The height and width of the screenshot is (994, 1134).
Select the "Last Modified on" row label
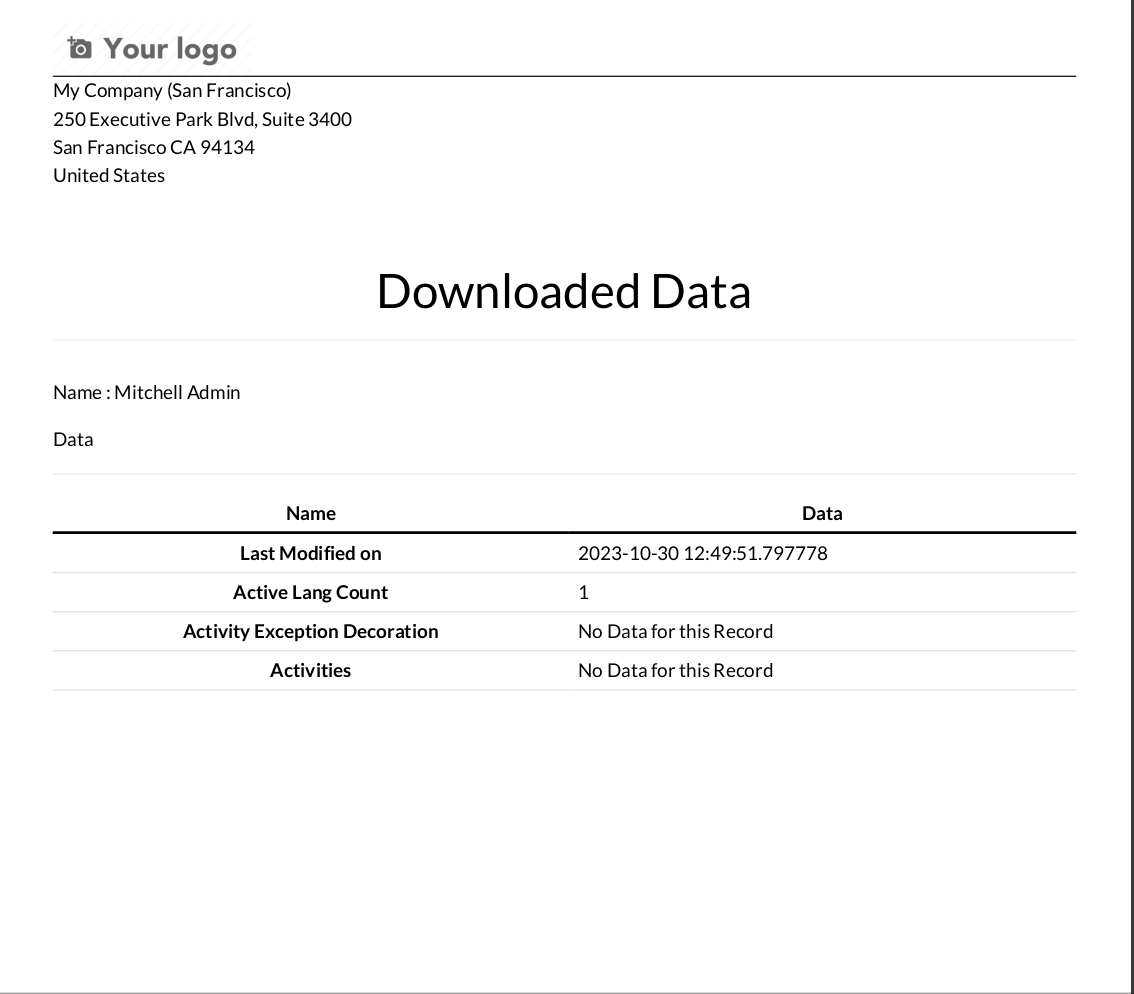coord(310,553)
